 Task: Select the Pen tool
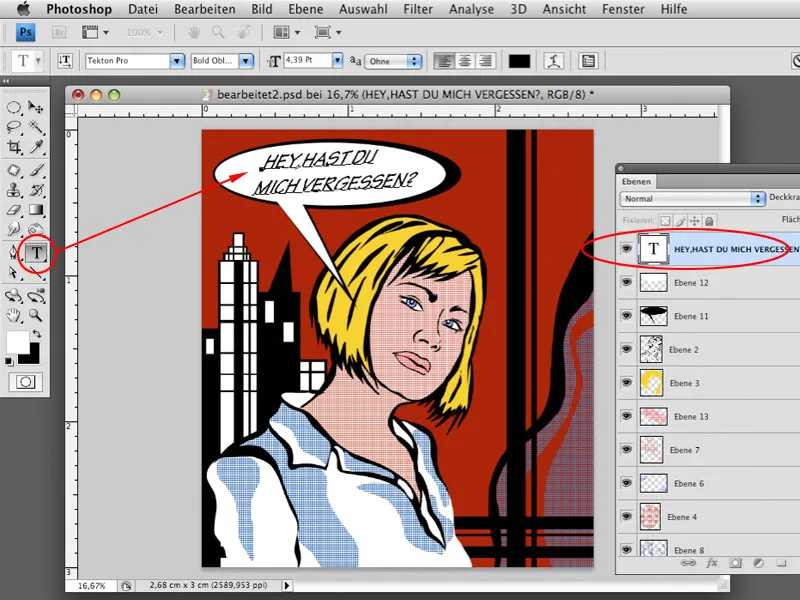tap(14, 252)
